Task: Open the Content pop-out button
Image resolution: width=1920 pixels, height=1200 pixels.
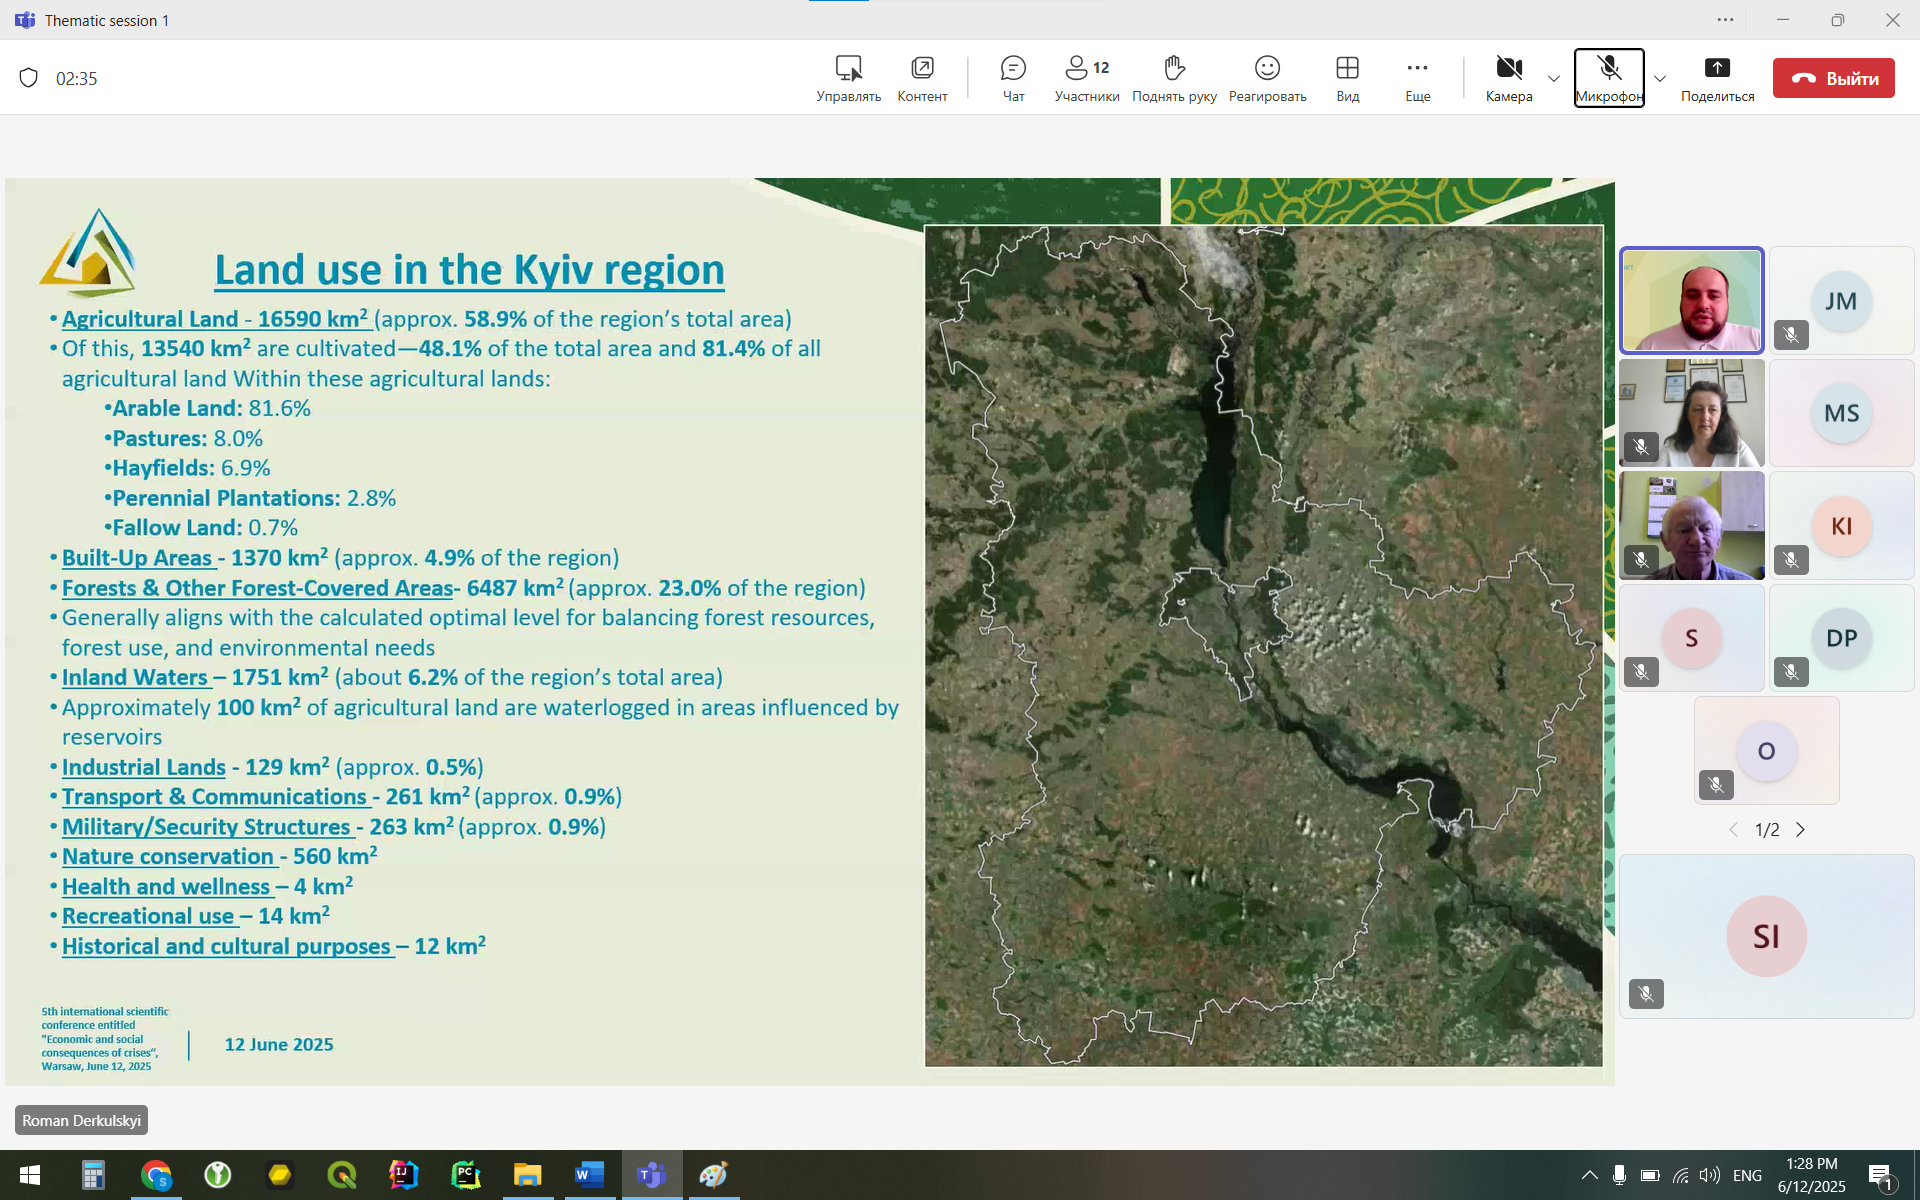Action: pos(922,78)
